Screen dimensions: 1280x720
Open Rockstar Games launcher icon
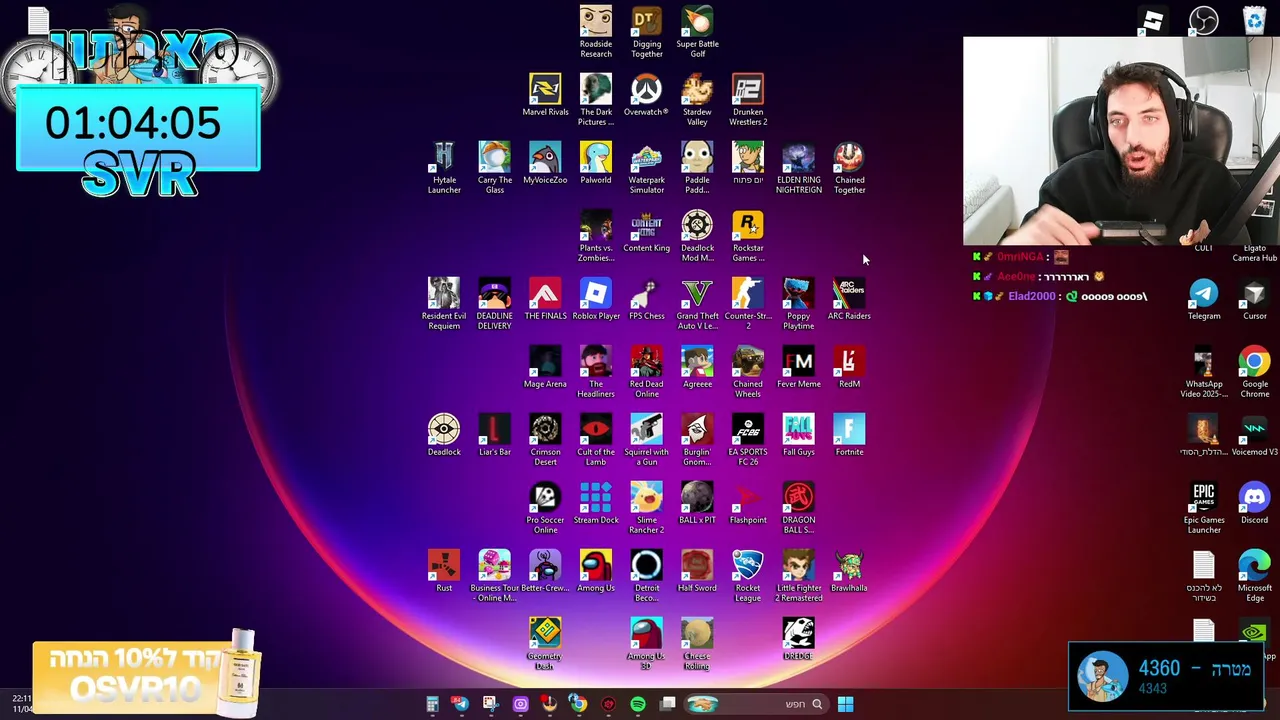(748, 235)
